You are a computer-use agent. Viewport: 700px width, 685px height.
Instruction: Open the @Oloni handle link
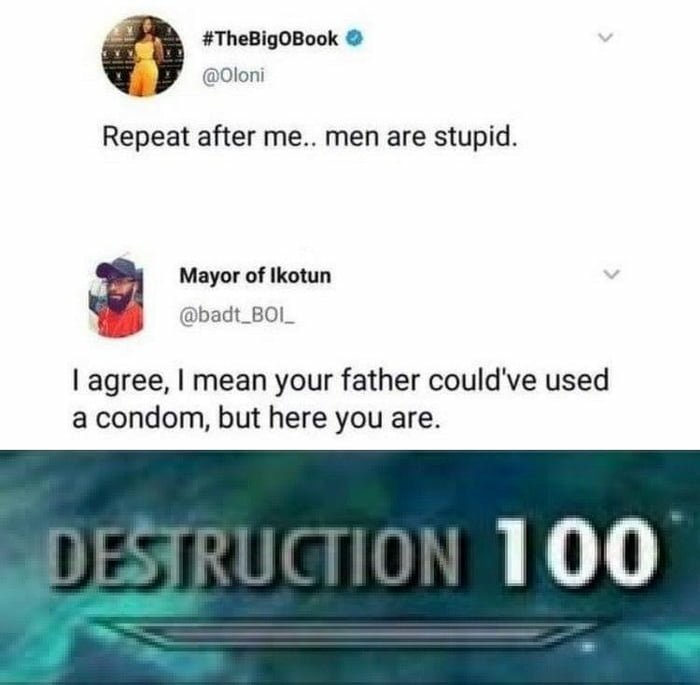(233, 75)
